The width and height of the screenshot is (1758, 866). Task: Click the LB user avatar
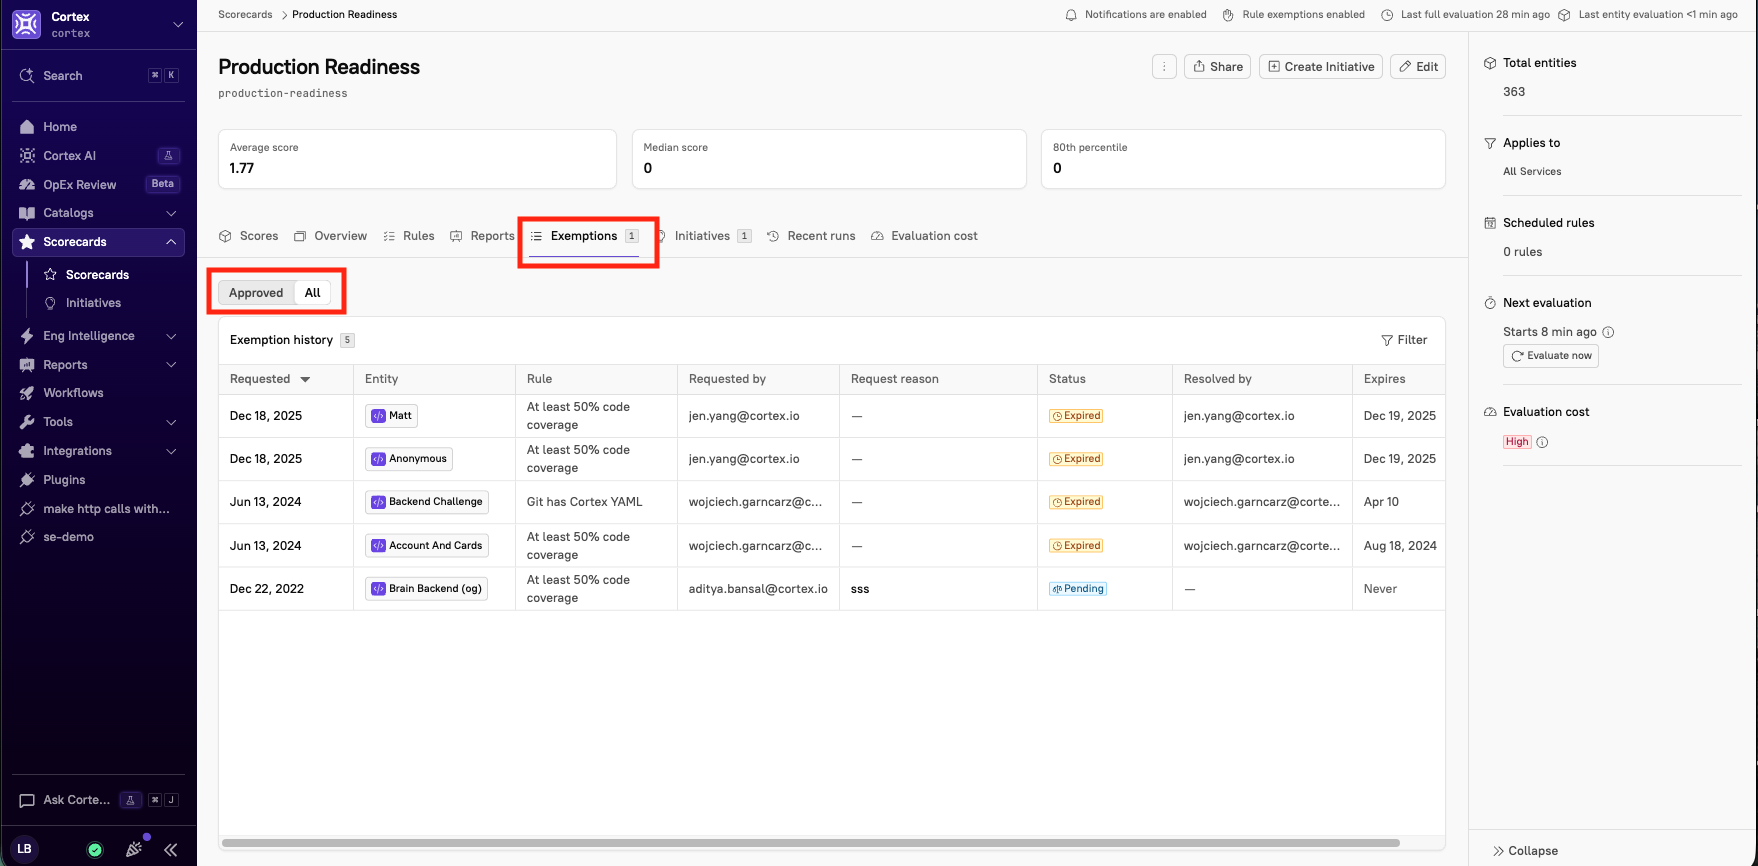click(x=25, y=849)
